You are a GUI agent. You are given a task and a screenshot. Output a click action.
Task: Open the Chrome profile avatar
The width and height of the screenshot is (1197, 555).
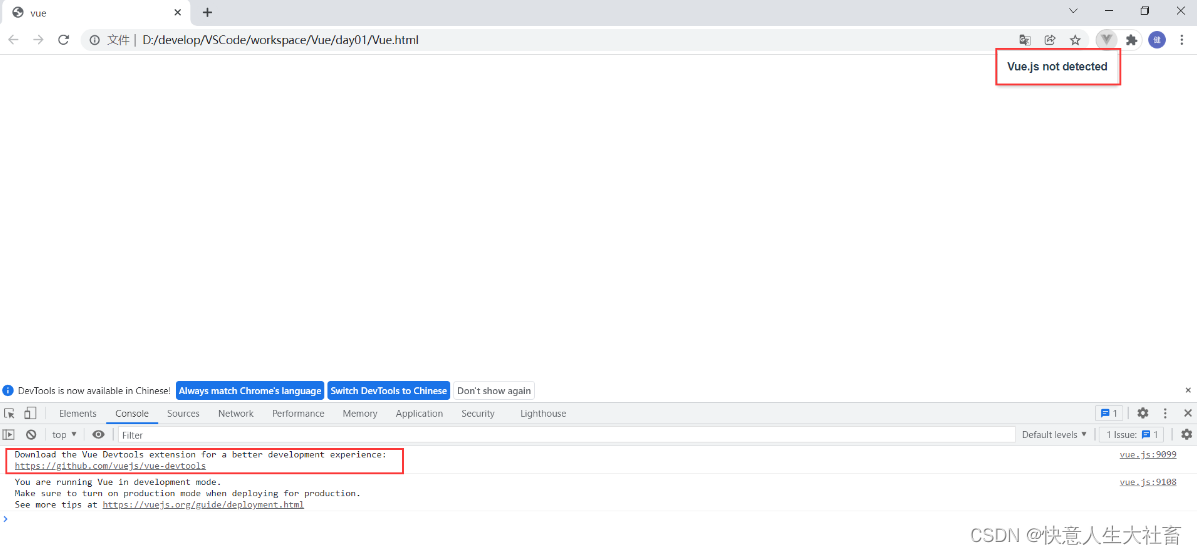pyautogui.click(x=1157, y=40)
